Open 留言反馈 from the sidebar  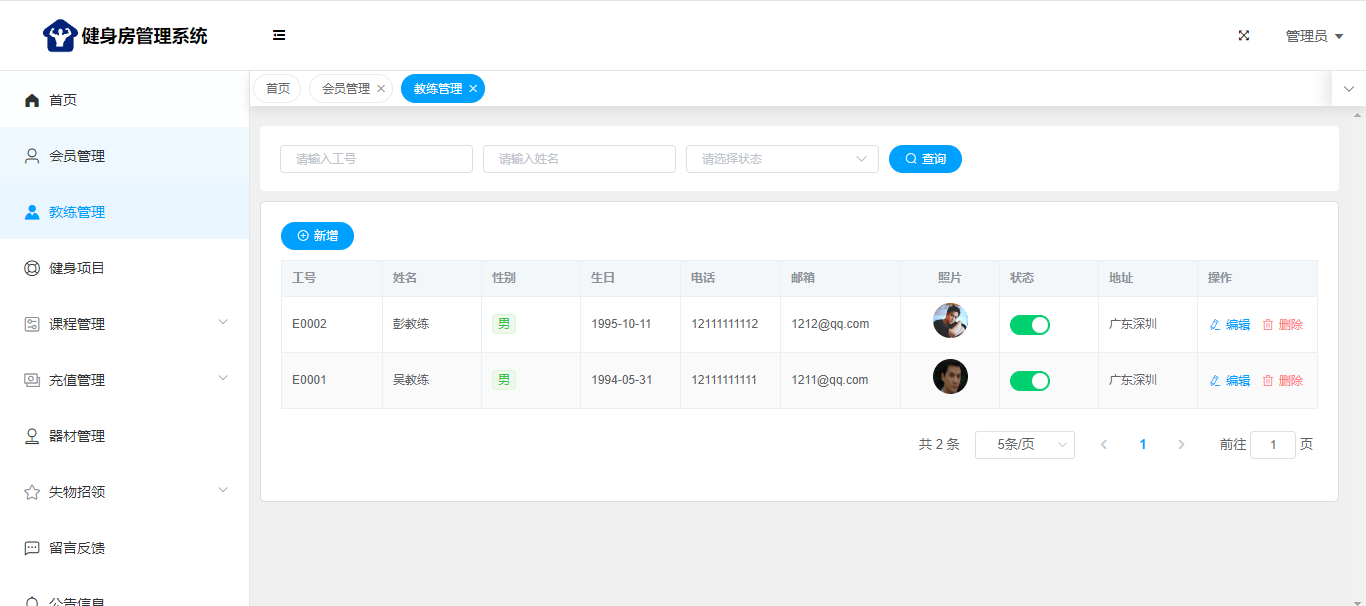77,548
